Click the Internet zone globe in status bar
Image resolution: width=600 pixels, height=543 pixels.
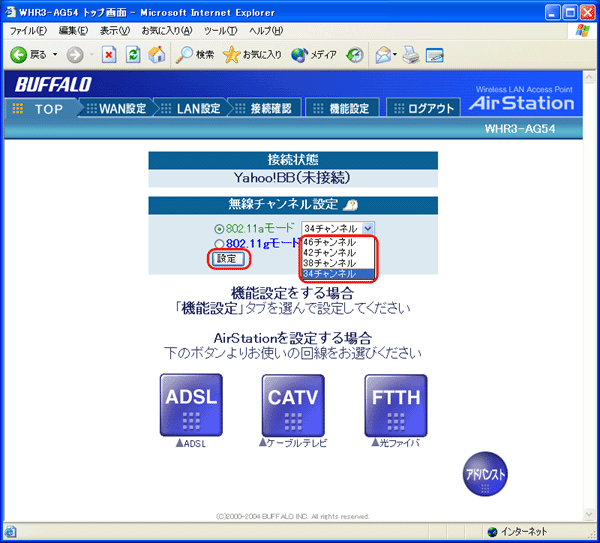(492, 532)
